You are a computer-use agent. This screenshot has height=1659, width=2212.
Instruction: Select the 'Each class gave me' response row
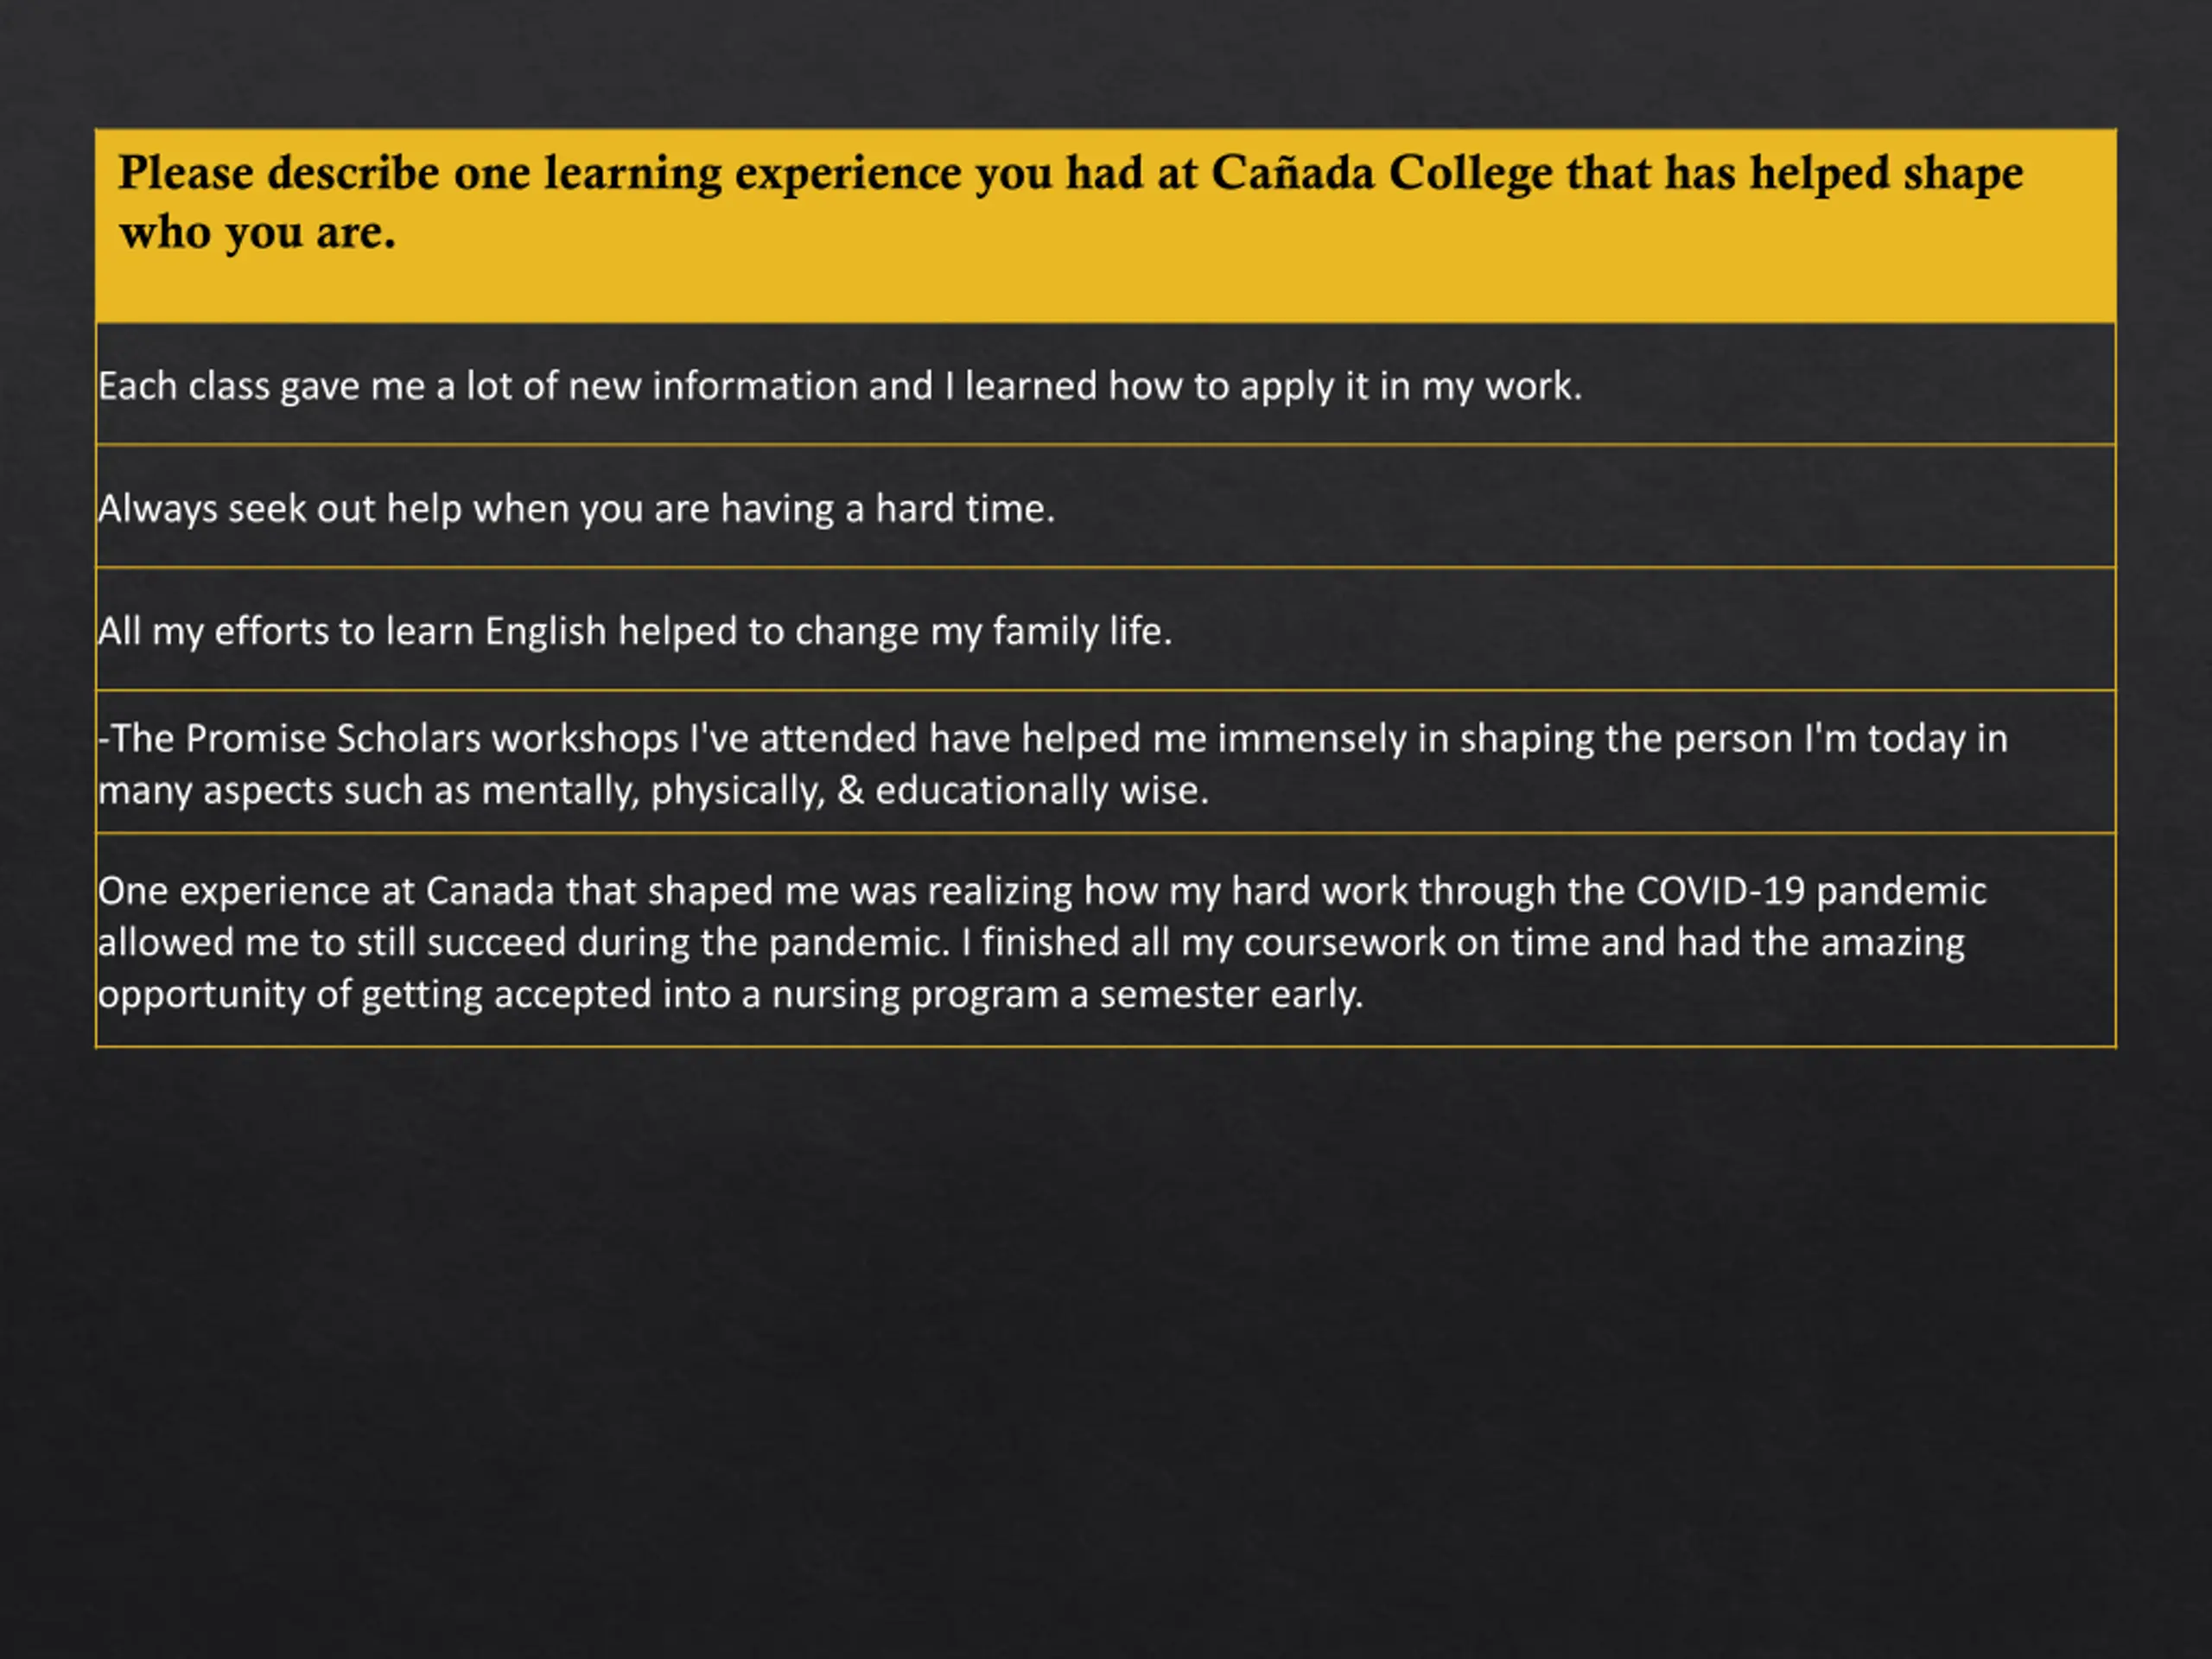coord(1105,384)
